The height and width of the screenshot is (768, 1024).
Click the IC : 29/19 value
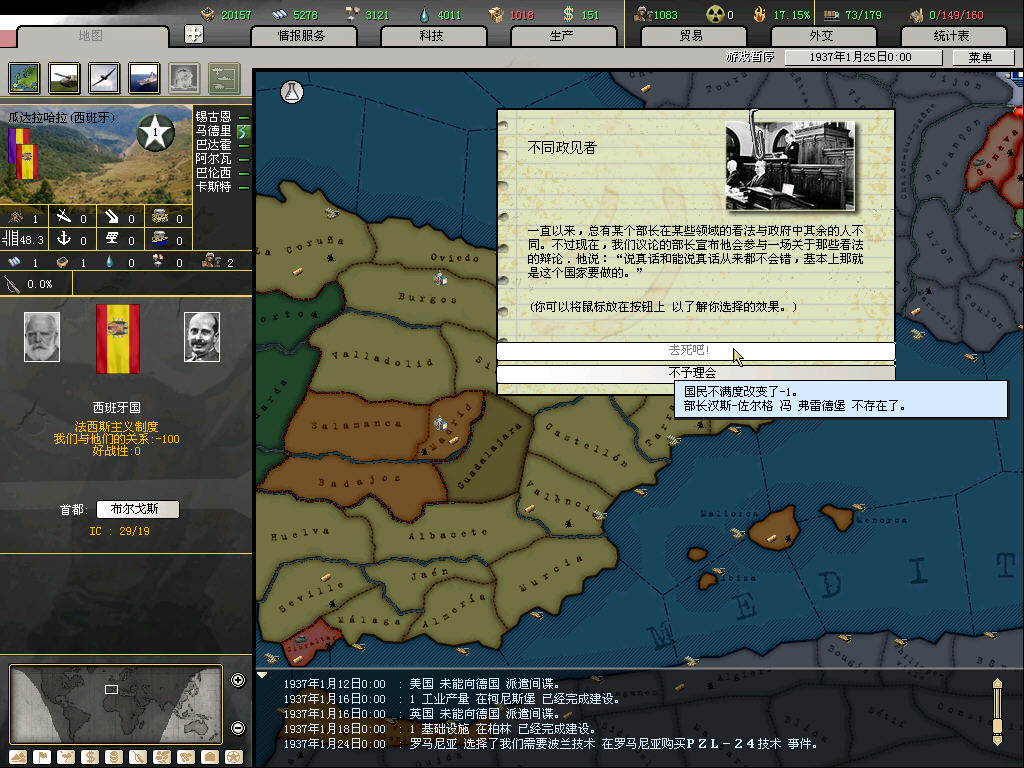(x=120, y=531)
